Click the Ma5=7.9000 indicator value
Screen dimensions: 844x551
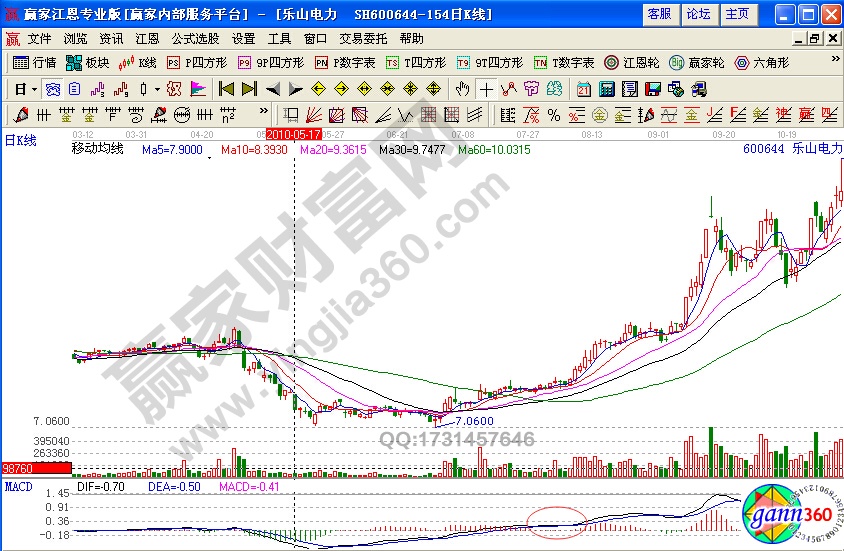click(x=172, y=150)
